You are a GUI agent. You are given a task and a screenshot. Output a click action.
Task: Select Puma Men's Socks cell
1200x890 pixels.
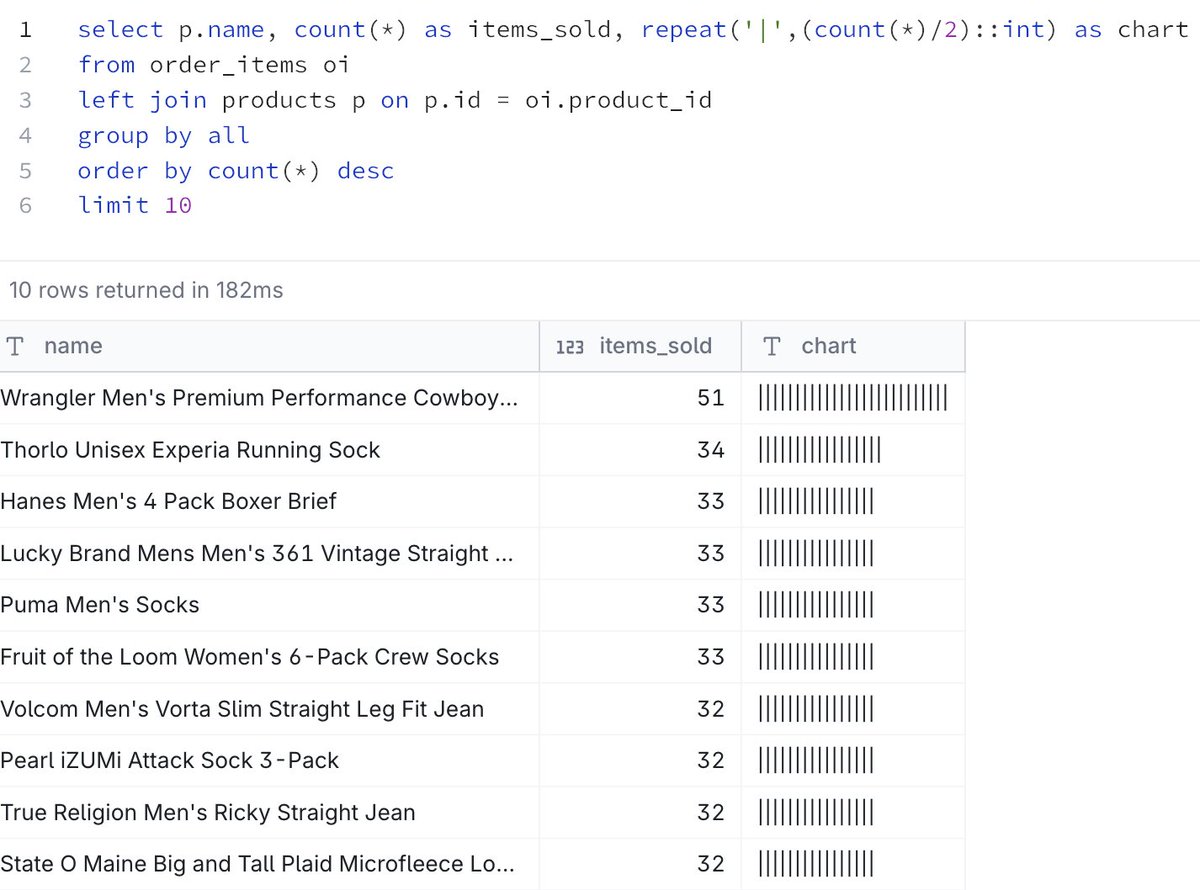coord(269,605)
